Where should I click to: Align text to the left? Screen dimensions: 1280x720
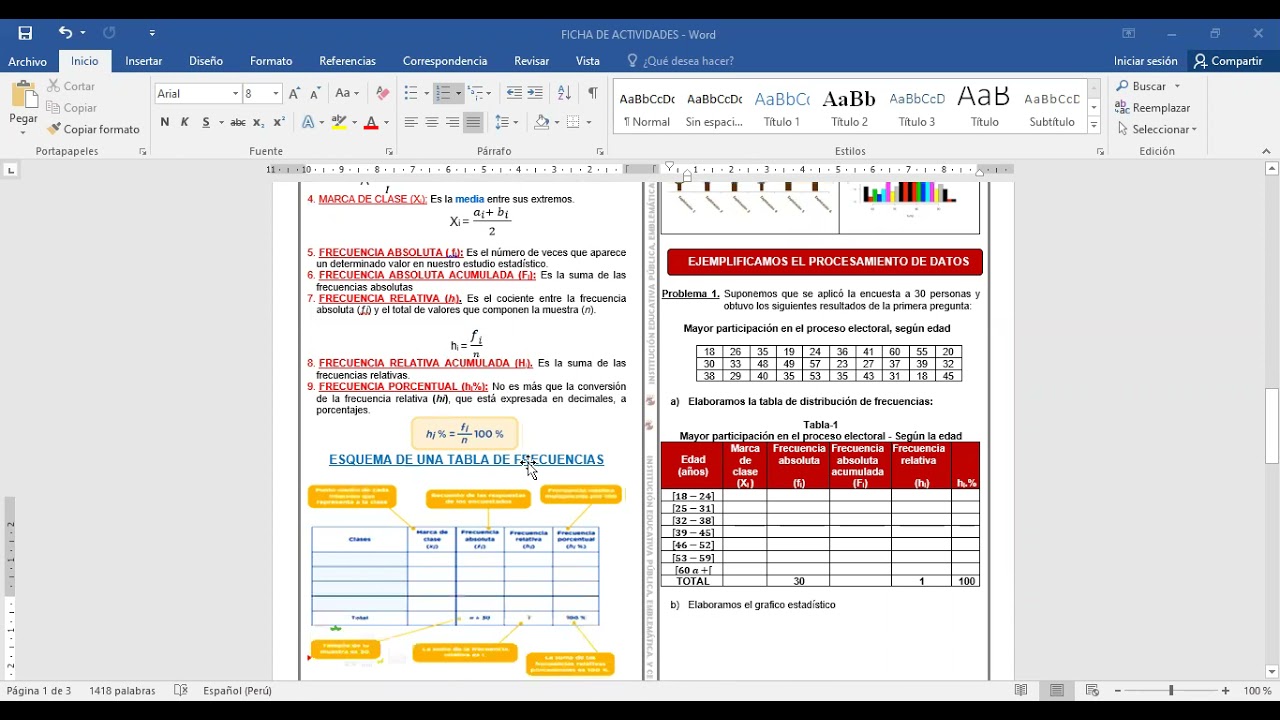click(x=411, y=122)
